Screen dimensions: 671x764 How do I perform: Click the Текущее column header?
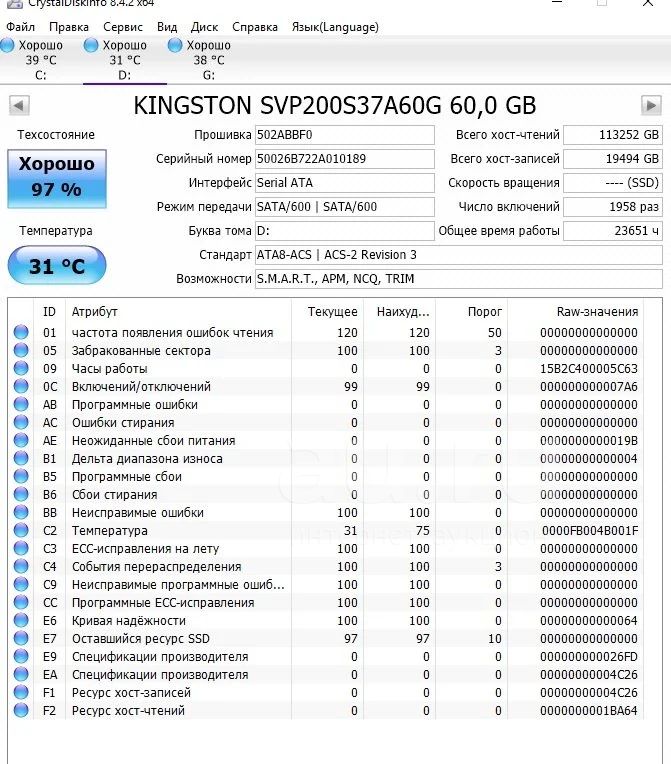click(327, 312)
